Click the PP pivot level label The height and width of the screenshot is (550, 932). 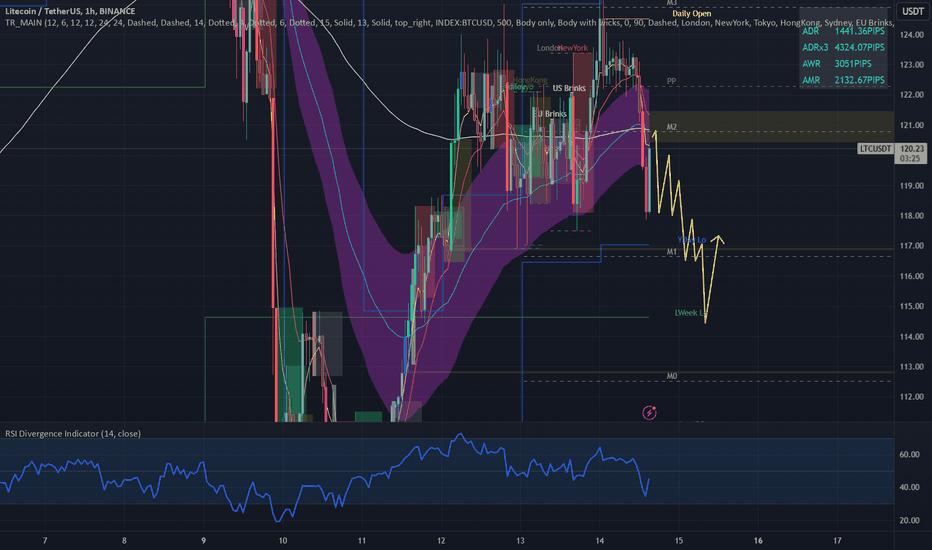point(671,81)
